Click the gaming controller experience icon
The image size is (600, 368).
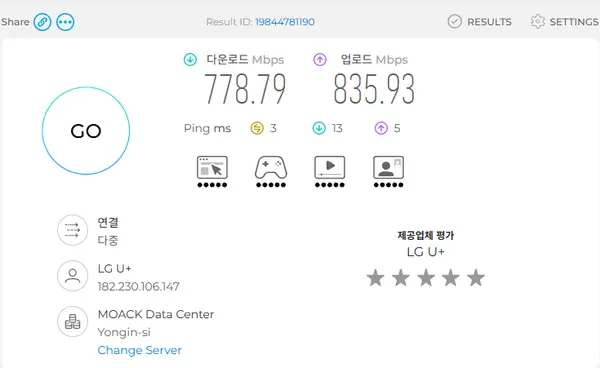pos(271,168)
